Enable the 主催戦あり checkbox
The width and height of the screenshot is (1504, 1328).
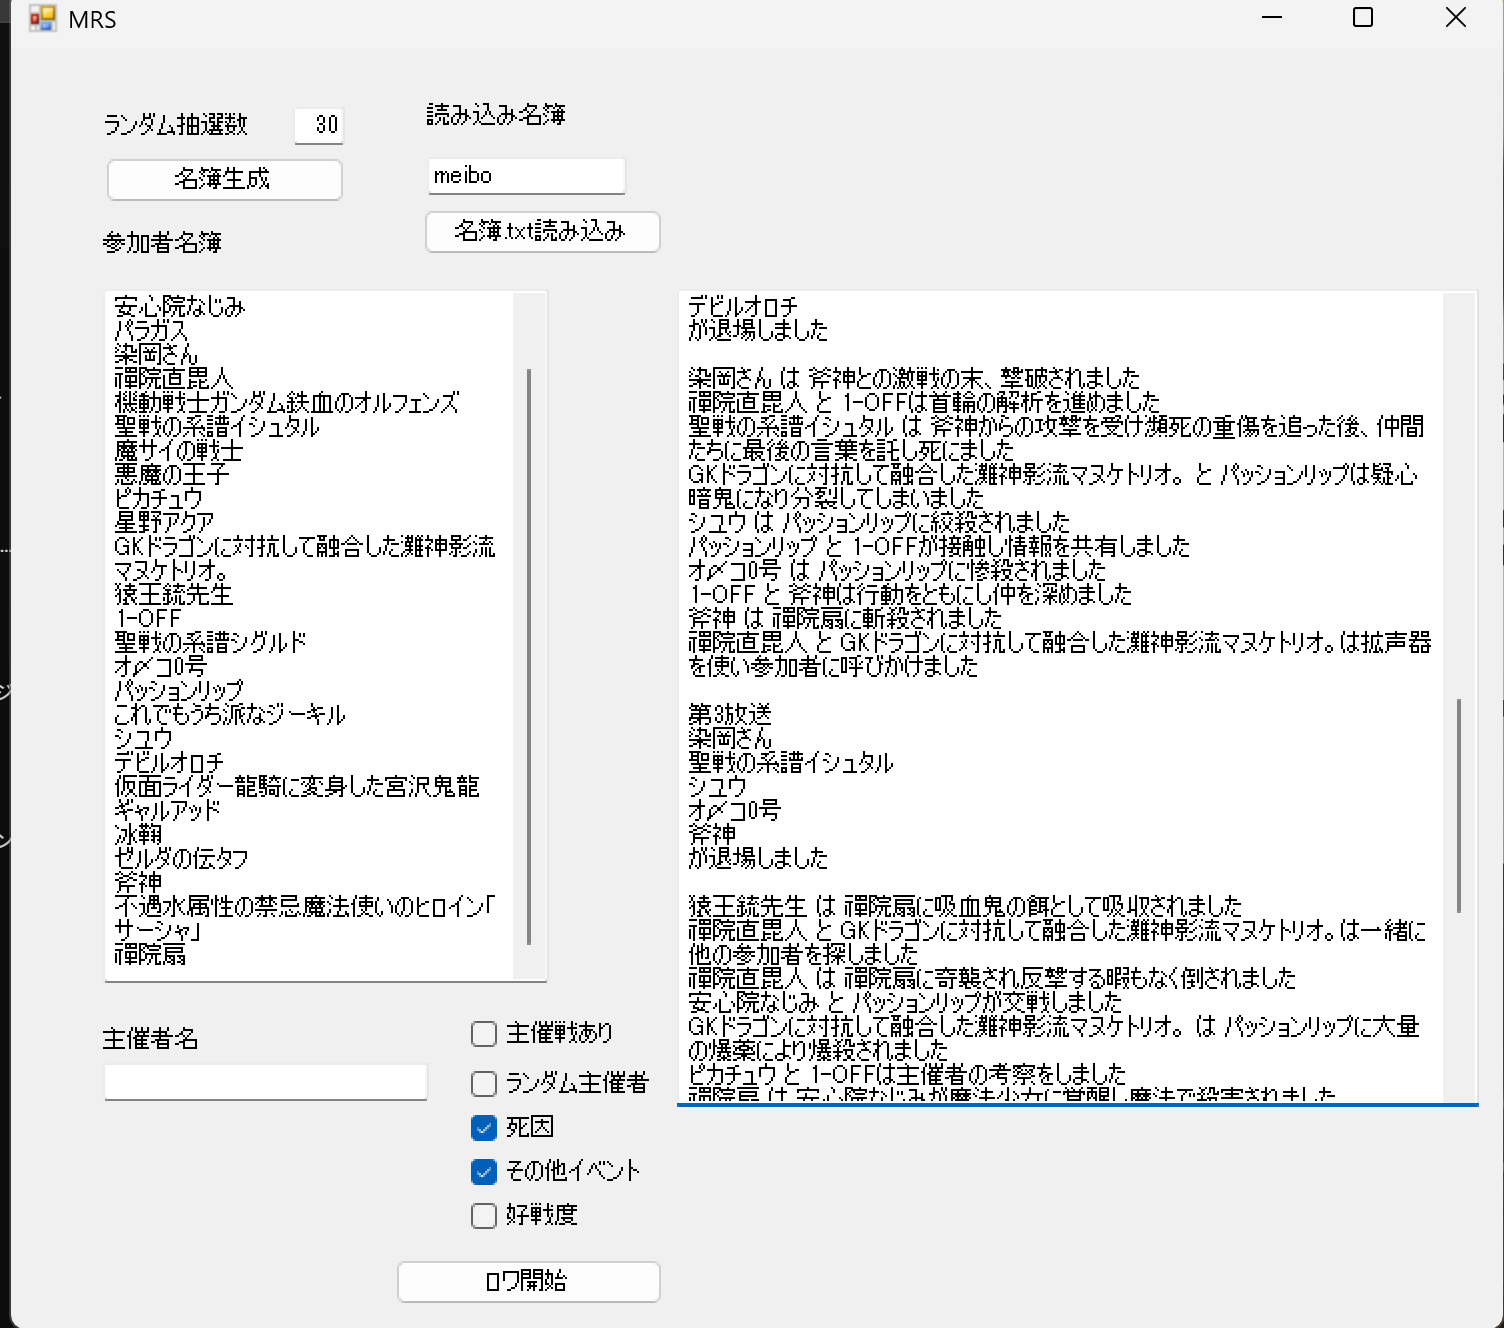pos(484,1034)
